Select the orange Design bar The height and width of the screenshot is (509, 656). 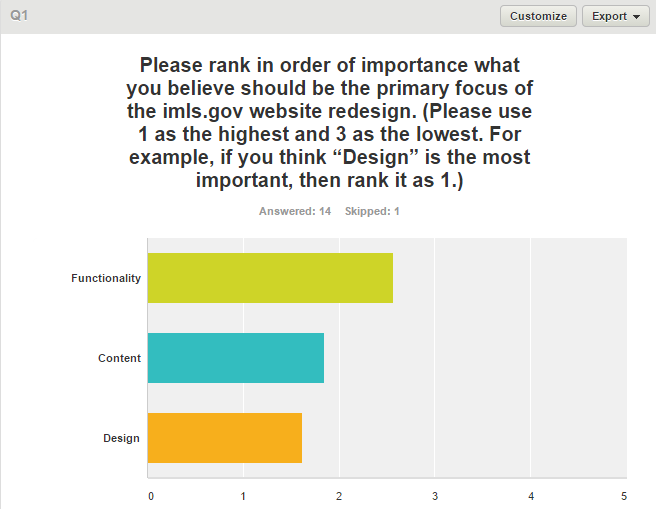225,438
